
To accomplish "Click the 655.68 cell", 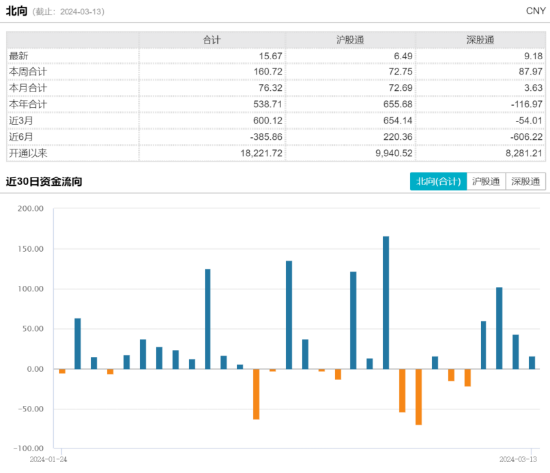I will pos(398,104).
